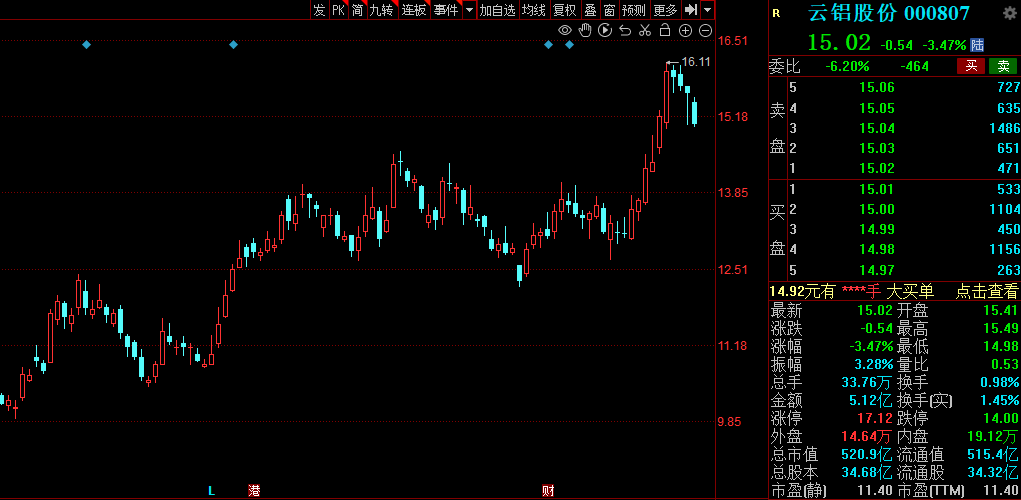Open the 九转 indicator tab

point(381,10)
